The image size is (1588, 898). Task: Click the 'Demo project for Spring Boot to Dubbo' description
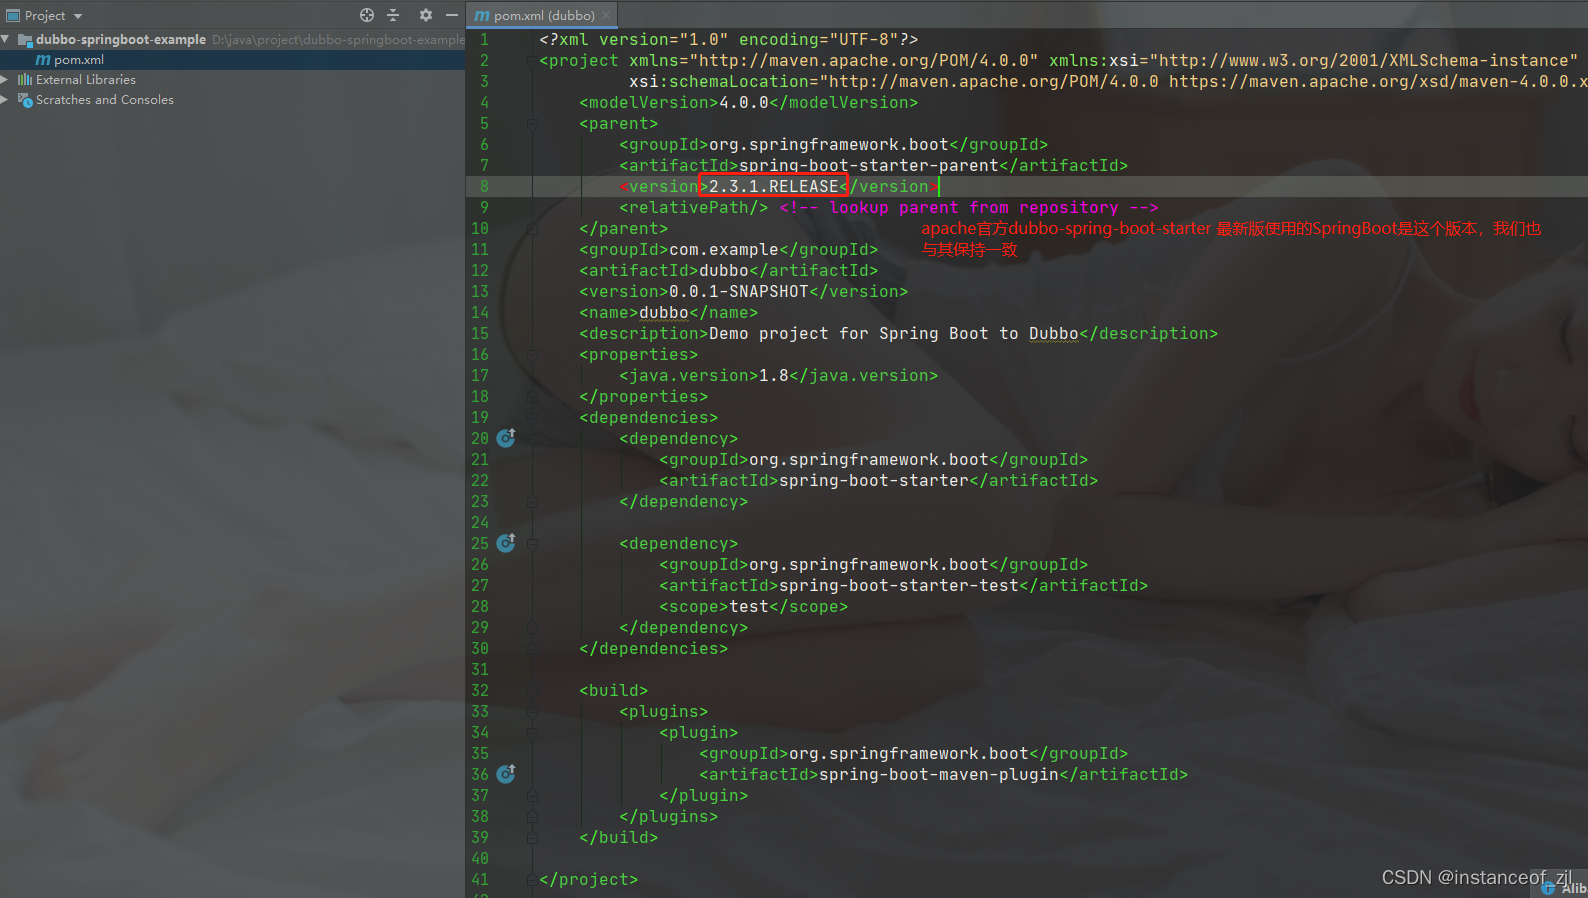point(894,333)
